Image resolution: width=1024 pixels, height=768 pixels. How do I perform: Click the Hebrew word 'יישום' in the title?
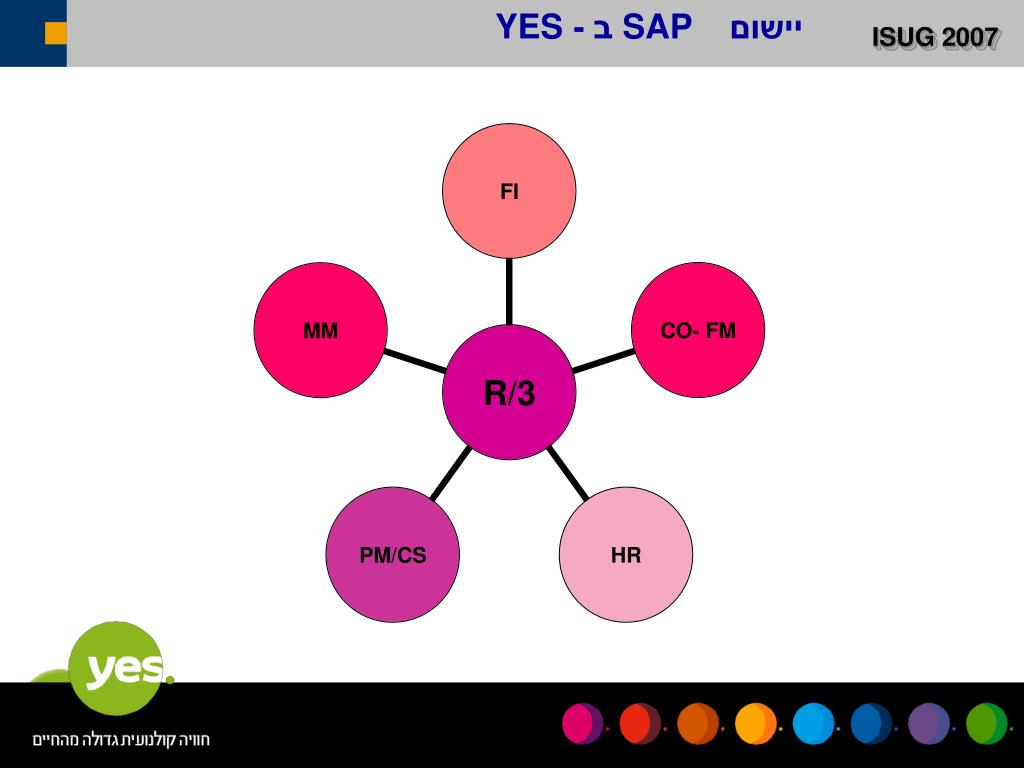click(765, 29)
